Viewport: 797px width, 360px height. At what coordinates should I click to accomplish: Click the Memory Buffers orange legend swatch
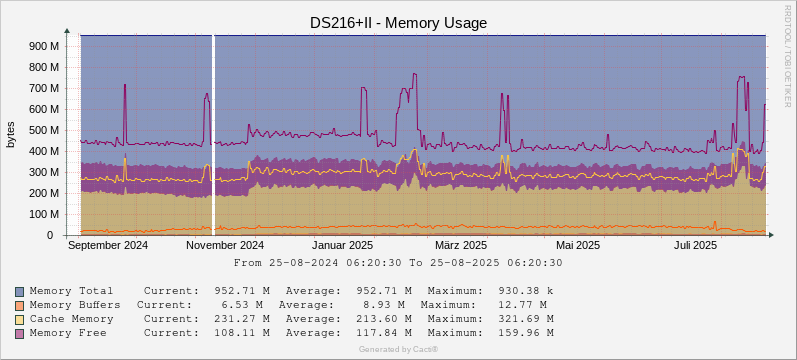[x=20, y=306]
